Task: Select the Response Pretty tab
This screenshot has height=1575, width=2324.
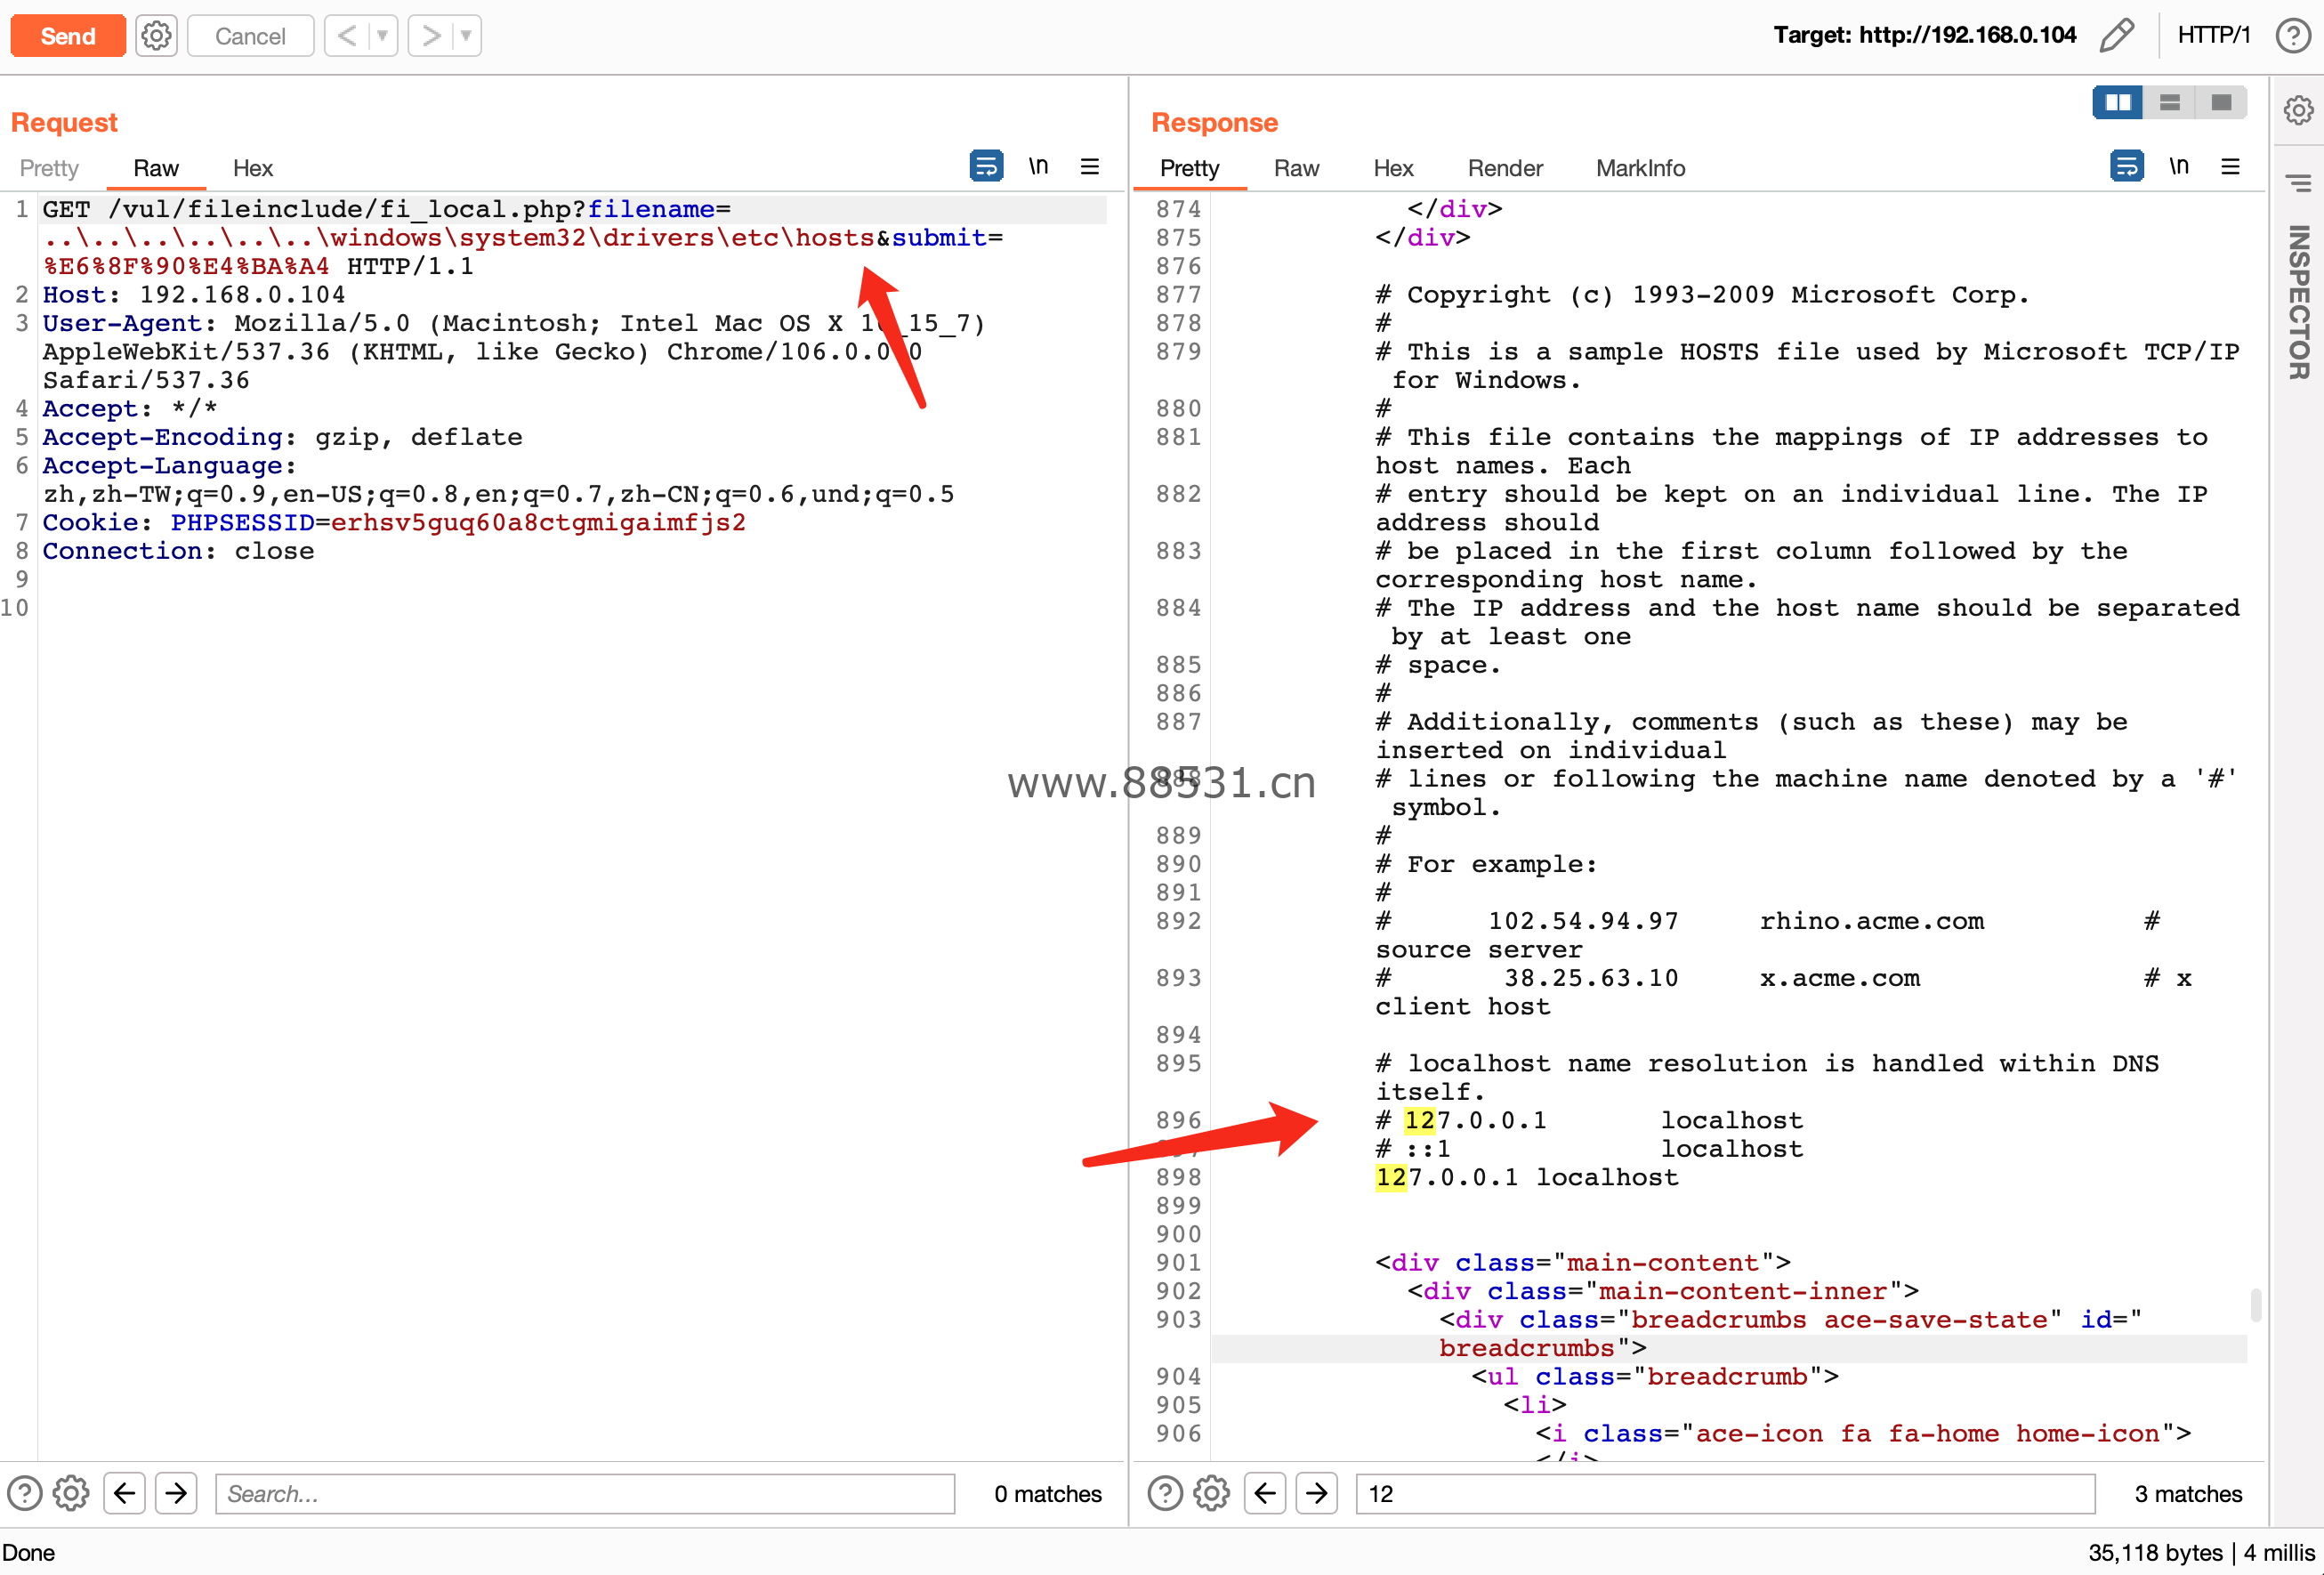Action: pyautogui.click(x=1190, y=168)
